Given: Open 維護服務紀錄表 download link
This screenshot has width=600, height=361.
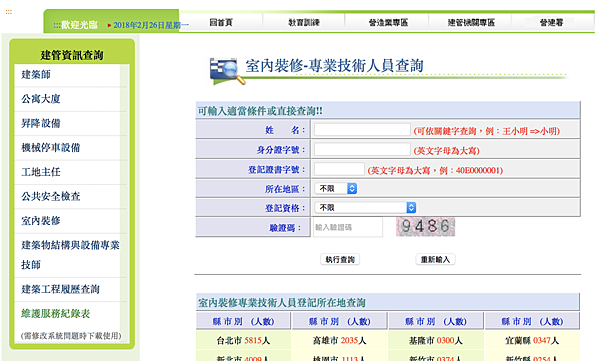Looking at the screenshot, I should 55,314.
